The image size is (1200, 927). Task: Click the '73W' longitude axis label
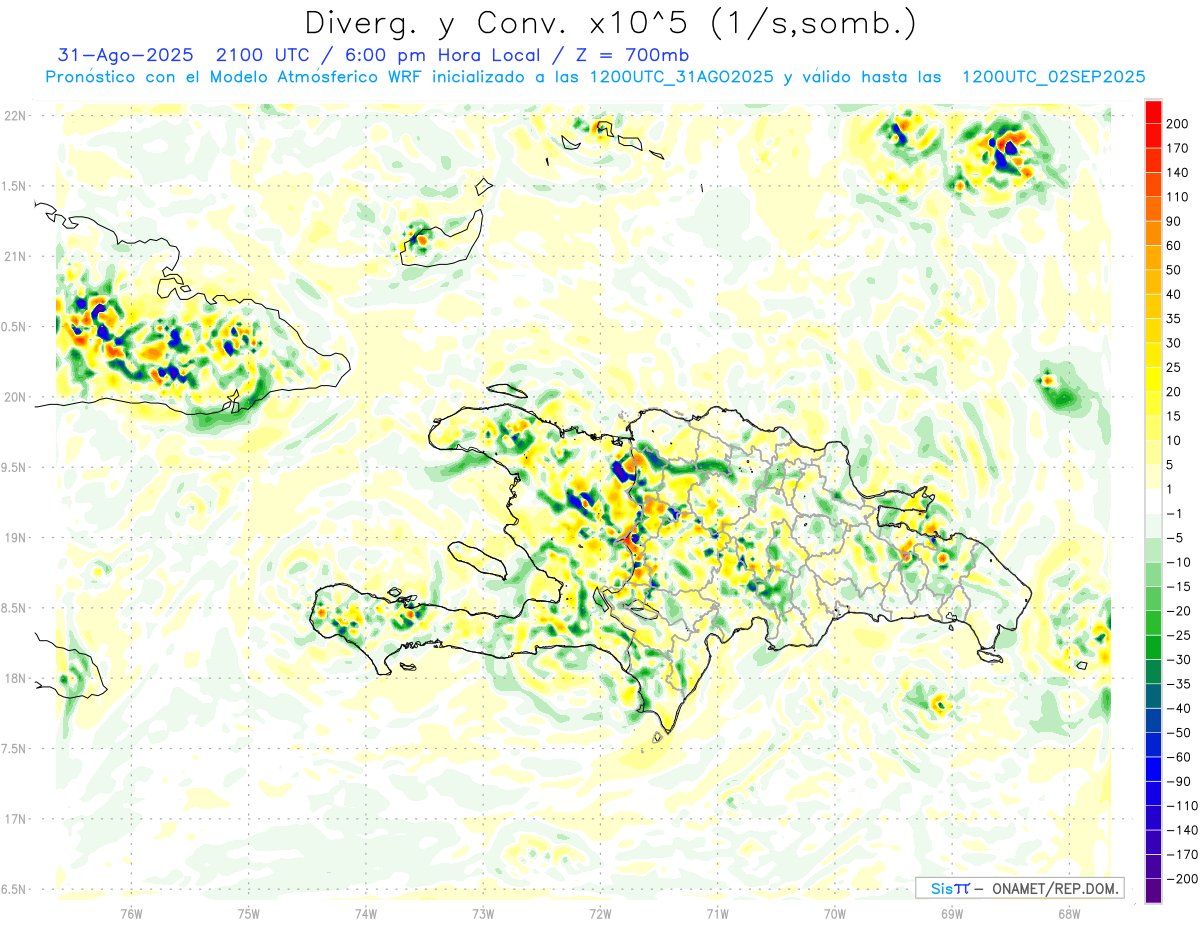[x=483, y=913]
